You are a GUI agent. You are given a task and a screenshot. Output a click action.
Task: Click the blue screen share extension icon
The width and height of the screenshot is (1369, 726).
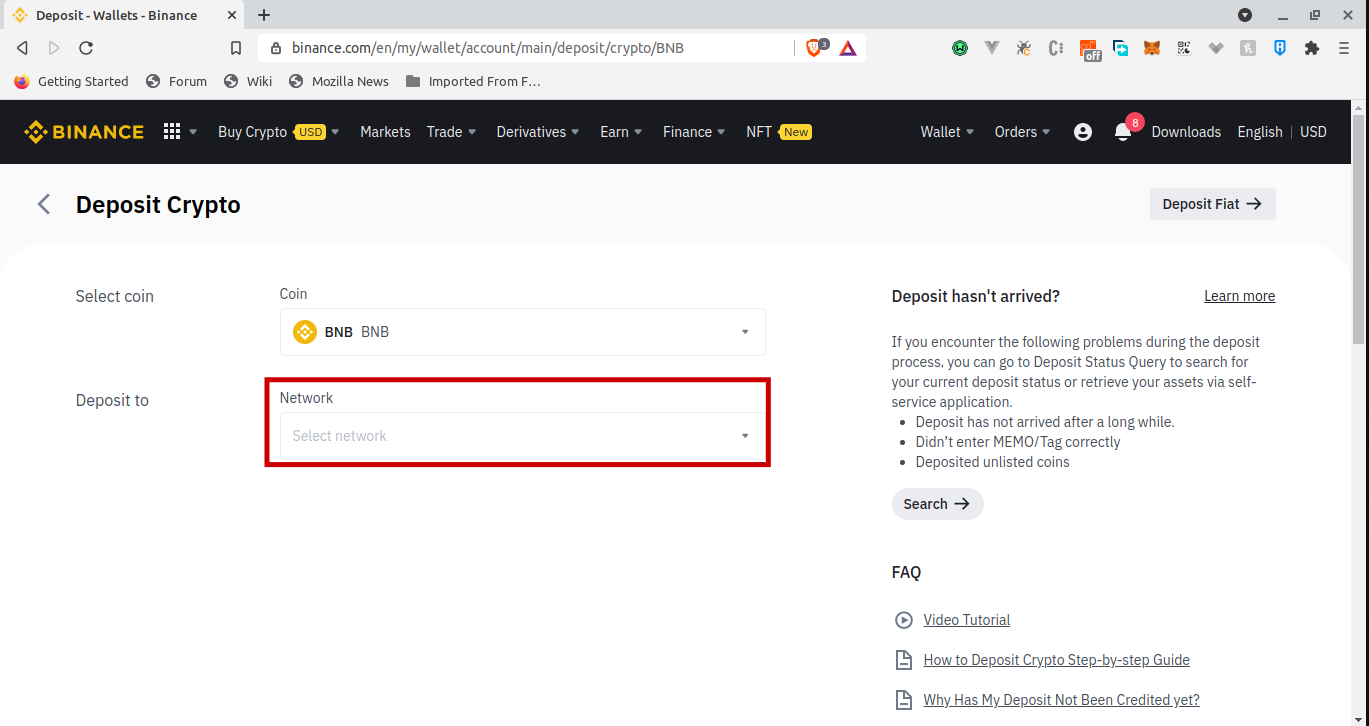(1121, 47)
